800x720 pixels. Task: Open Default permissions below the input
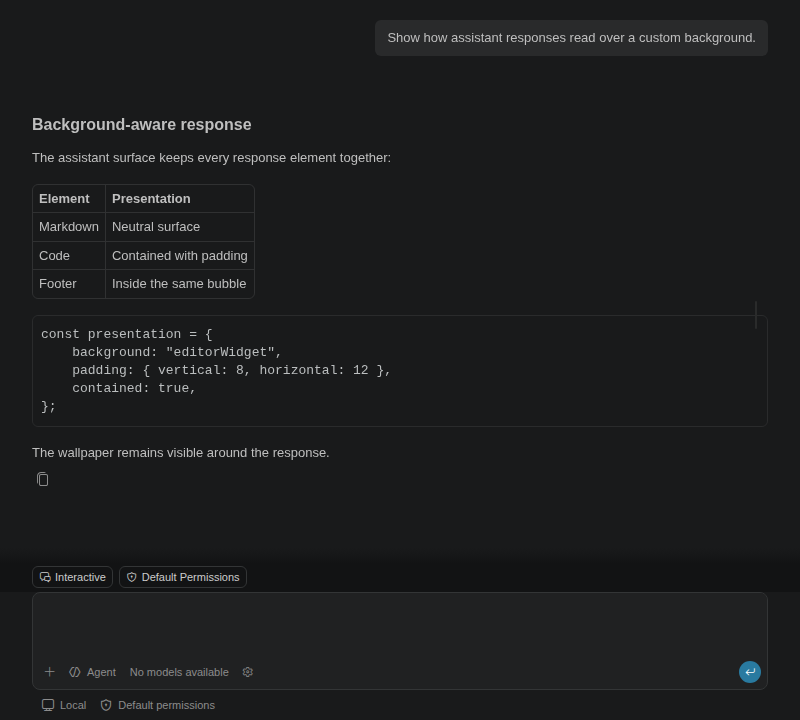tap(158, 705)
